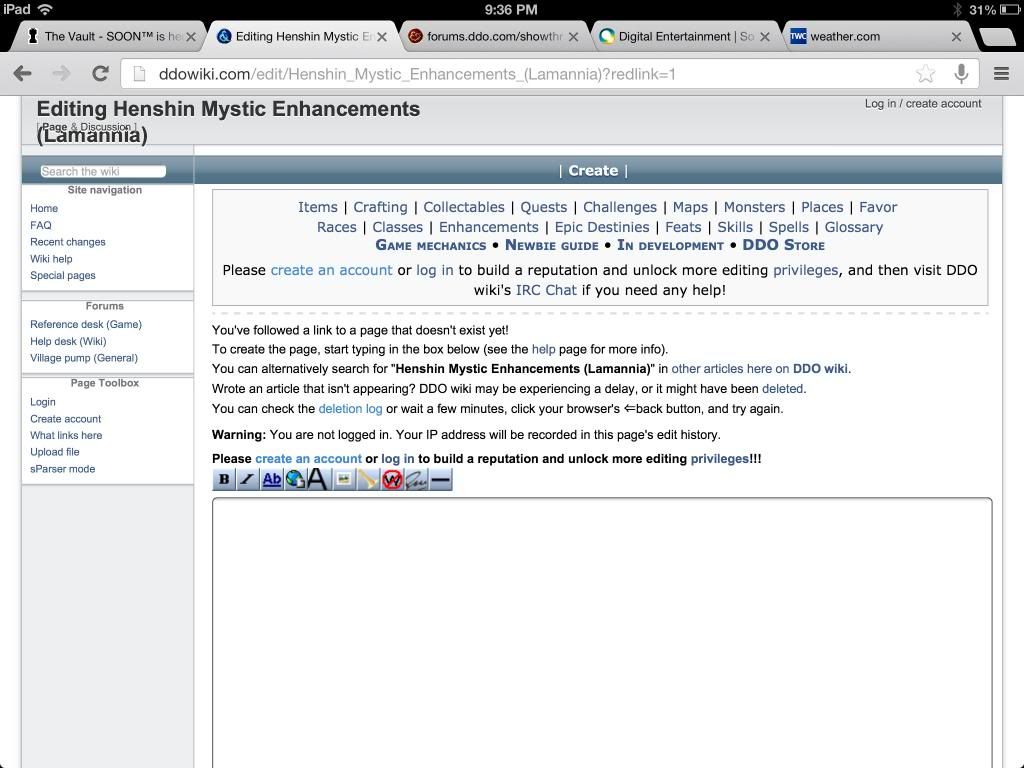This screenshot has width=1024, height=768.
Task: Open the Newbie Guide link
Action: 552,246
